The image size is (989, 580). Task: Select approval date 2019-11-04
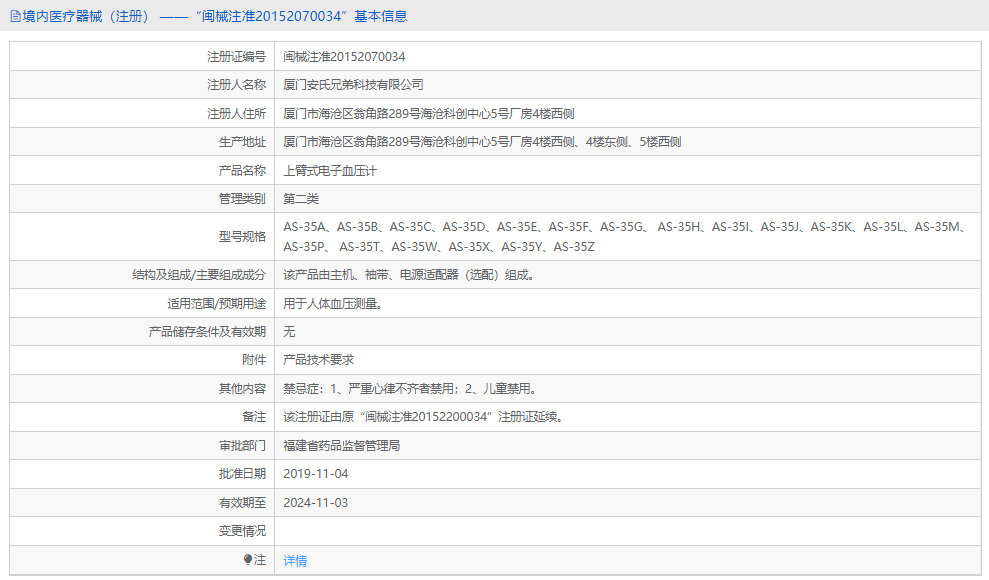pyautogui.click(x=315, y=473)
